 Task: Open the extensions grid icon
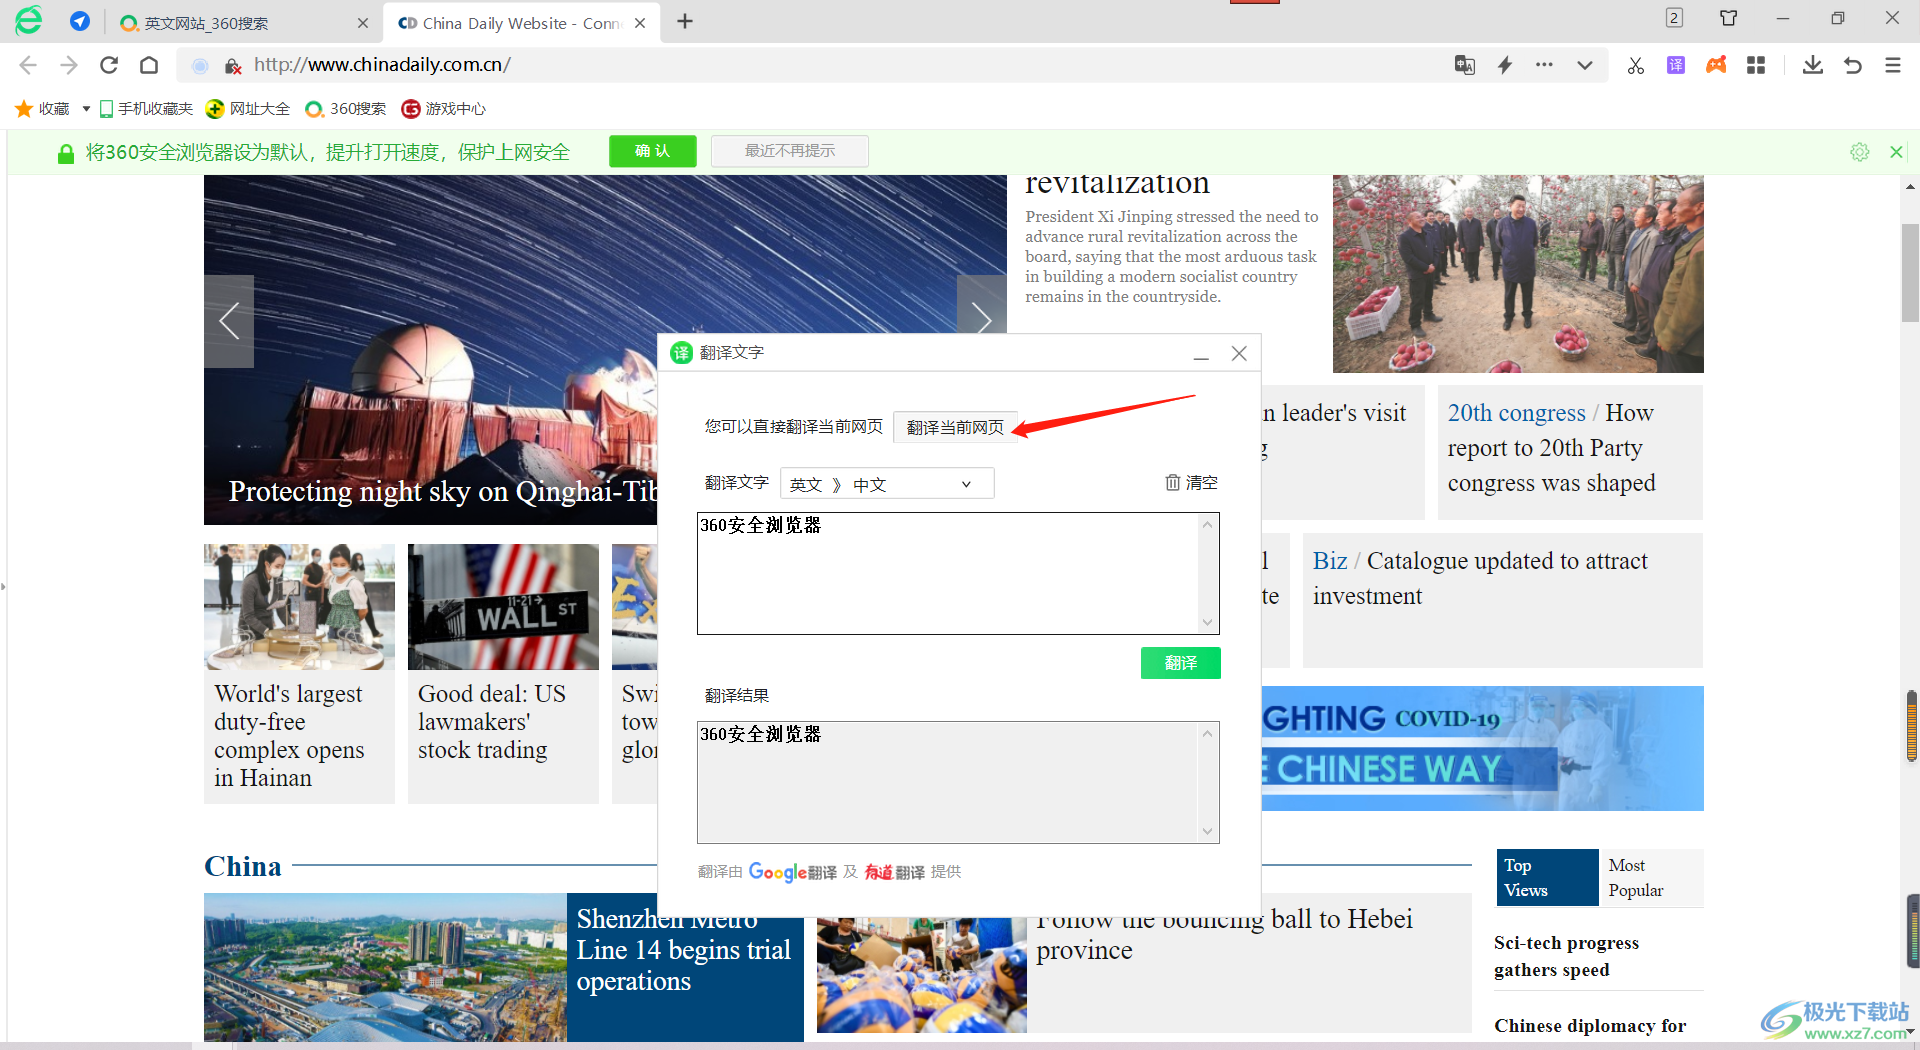click(x=1756, y=65)
